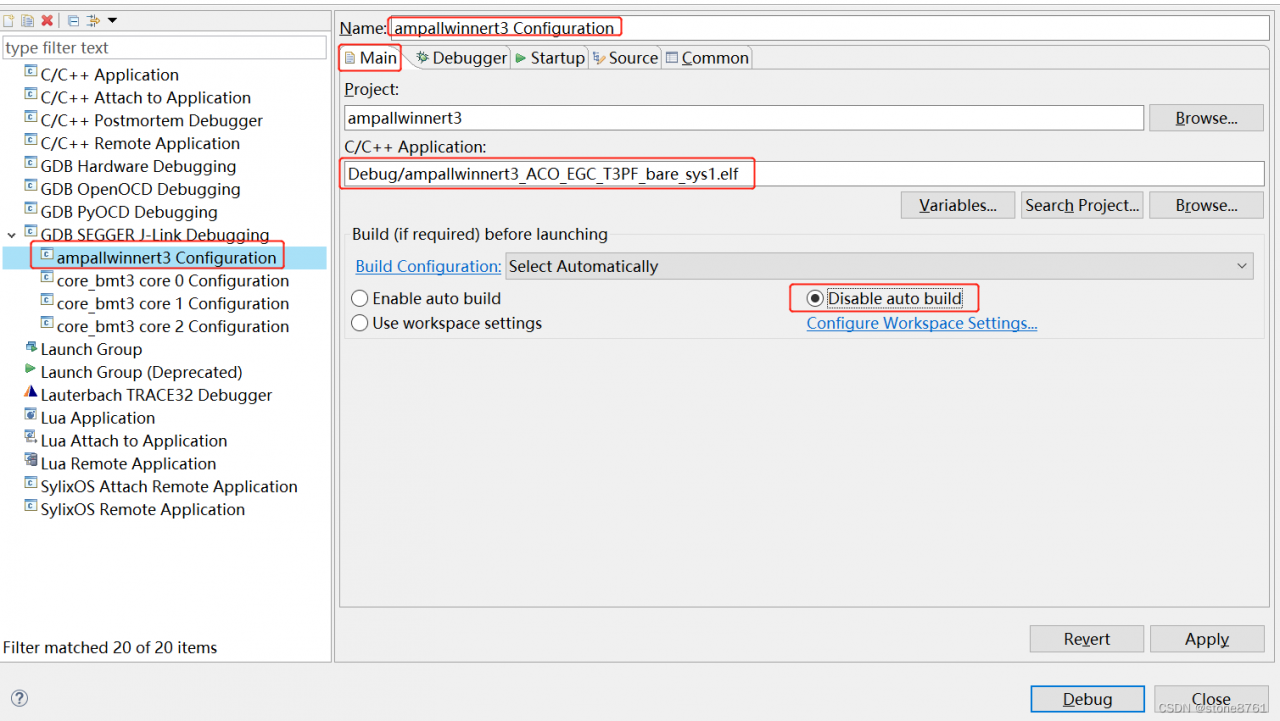The image size is (1280, 721).
Task: Delete selected launch configuration with red X
Action: click(x=47, y=20)
